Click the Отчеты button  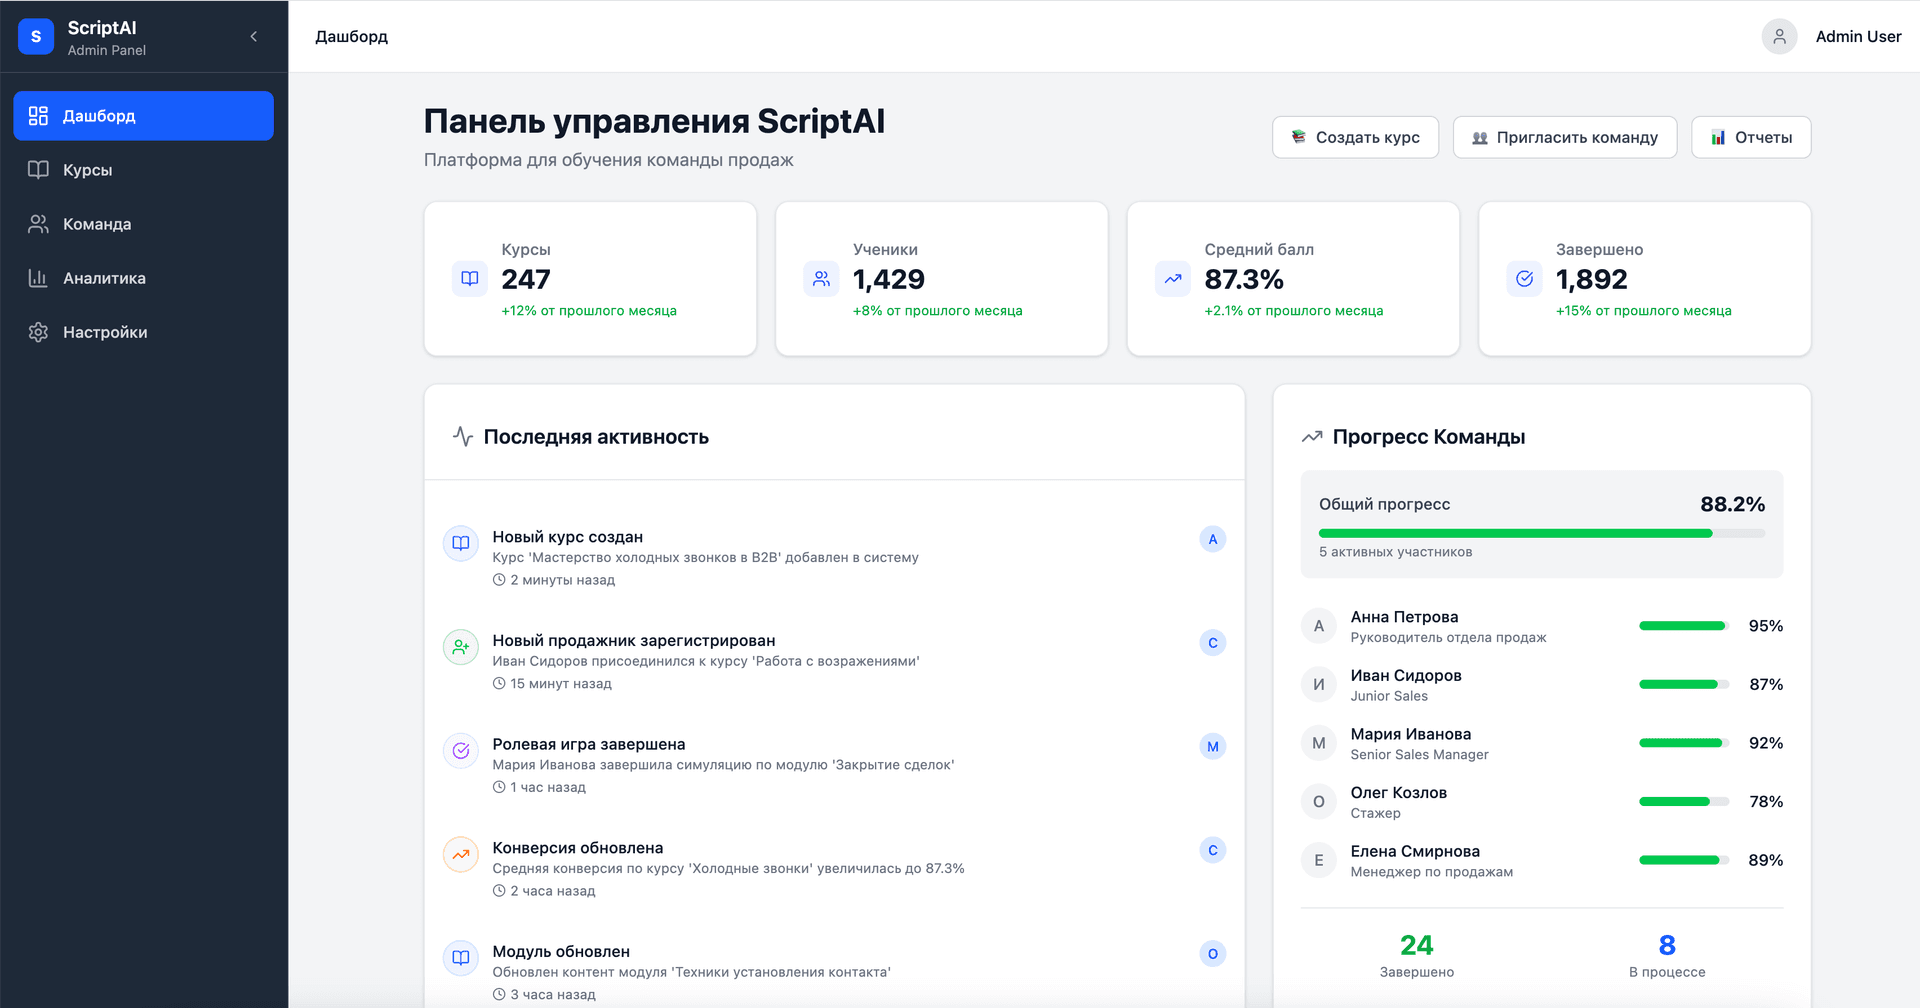[1751, 138]
